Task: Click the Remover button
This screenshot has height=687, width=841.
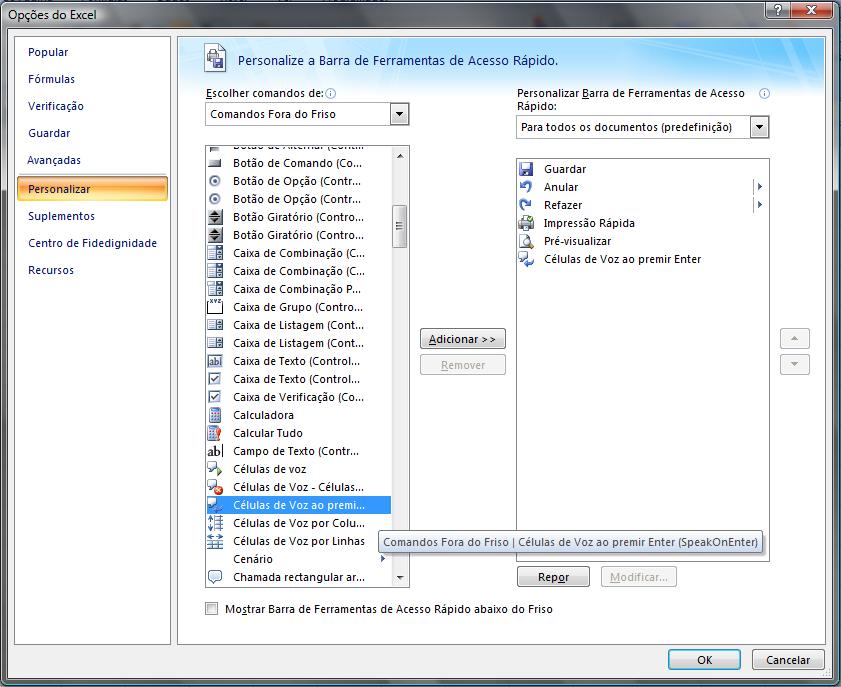Action: (462, 365)
